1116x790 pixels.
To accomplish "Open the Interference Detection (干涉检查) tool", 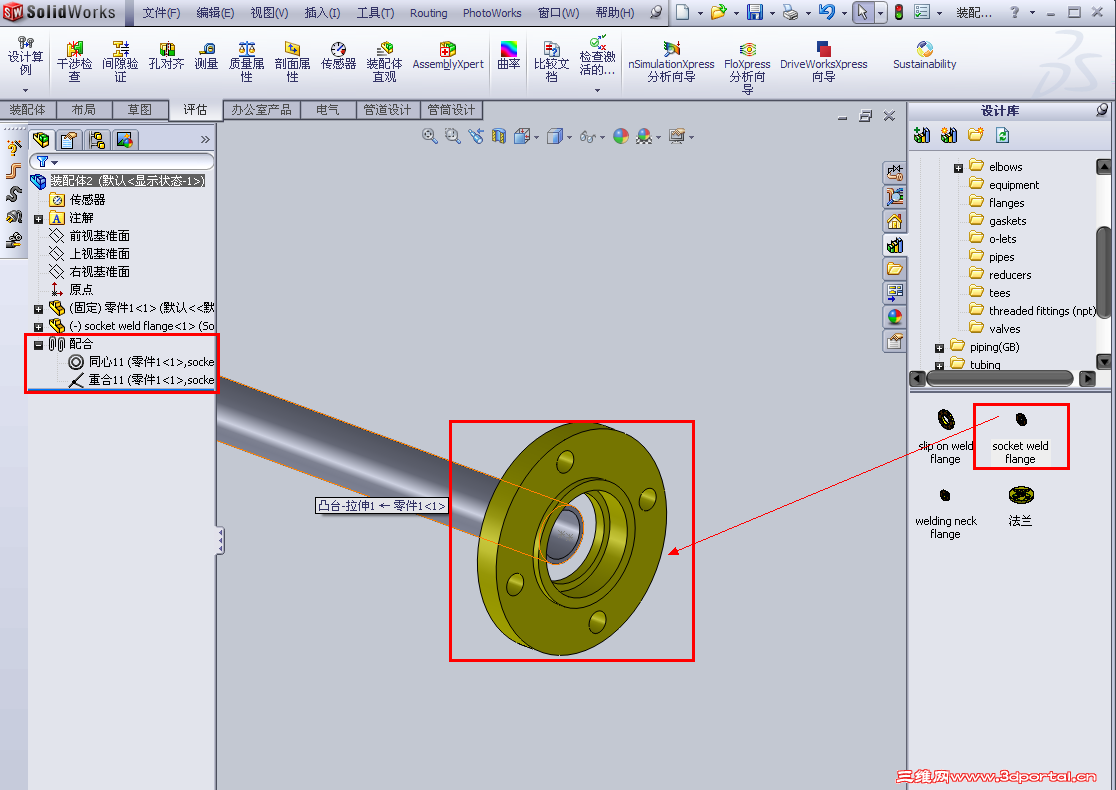I will pyautogui.click(x=74, y=62).
